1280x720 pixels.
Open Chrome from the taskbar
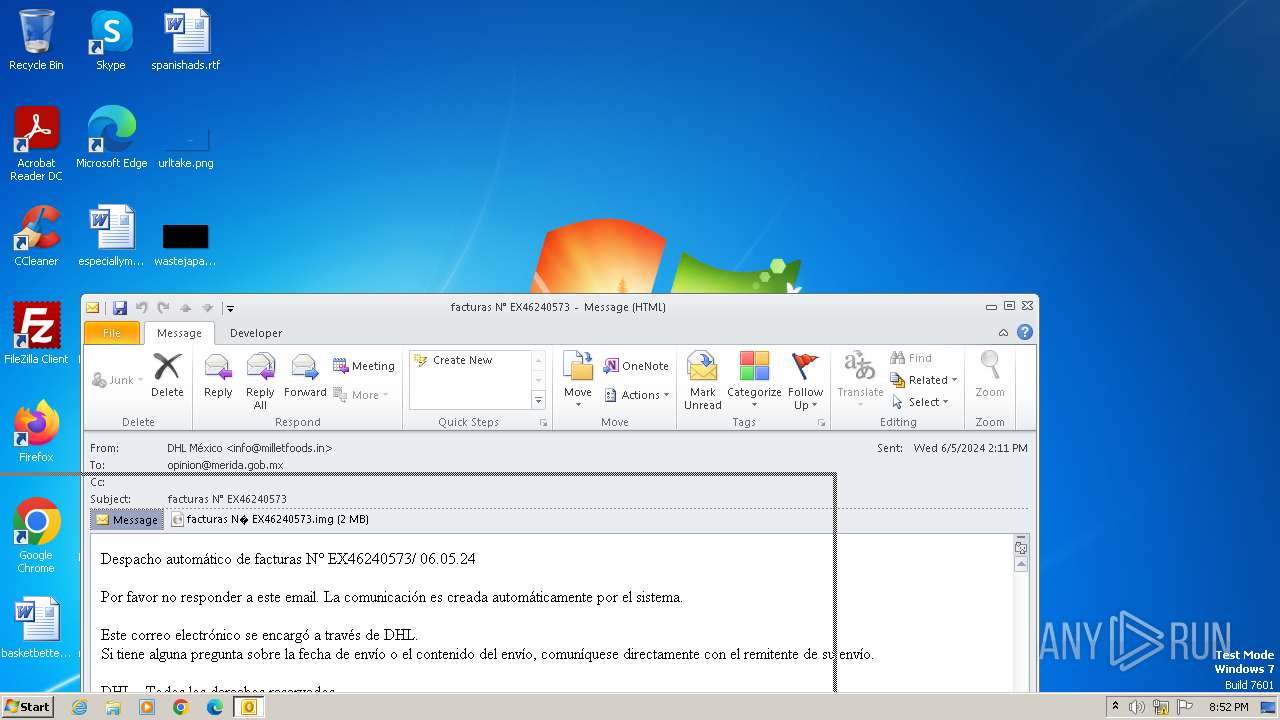click(180, 707)
